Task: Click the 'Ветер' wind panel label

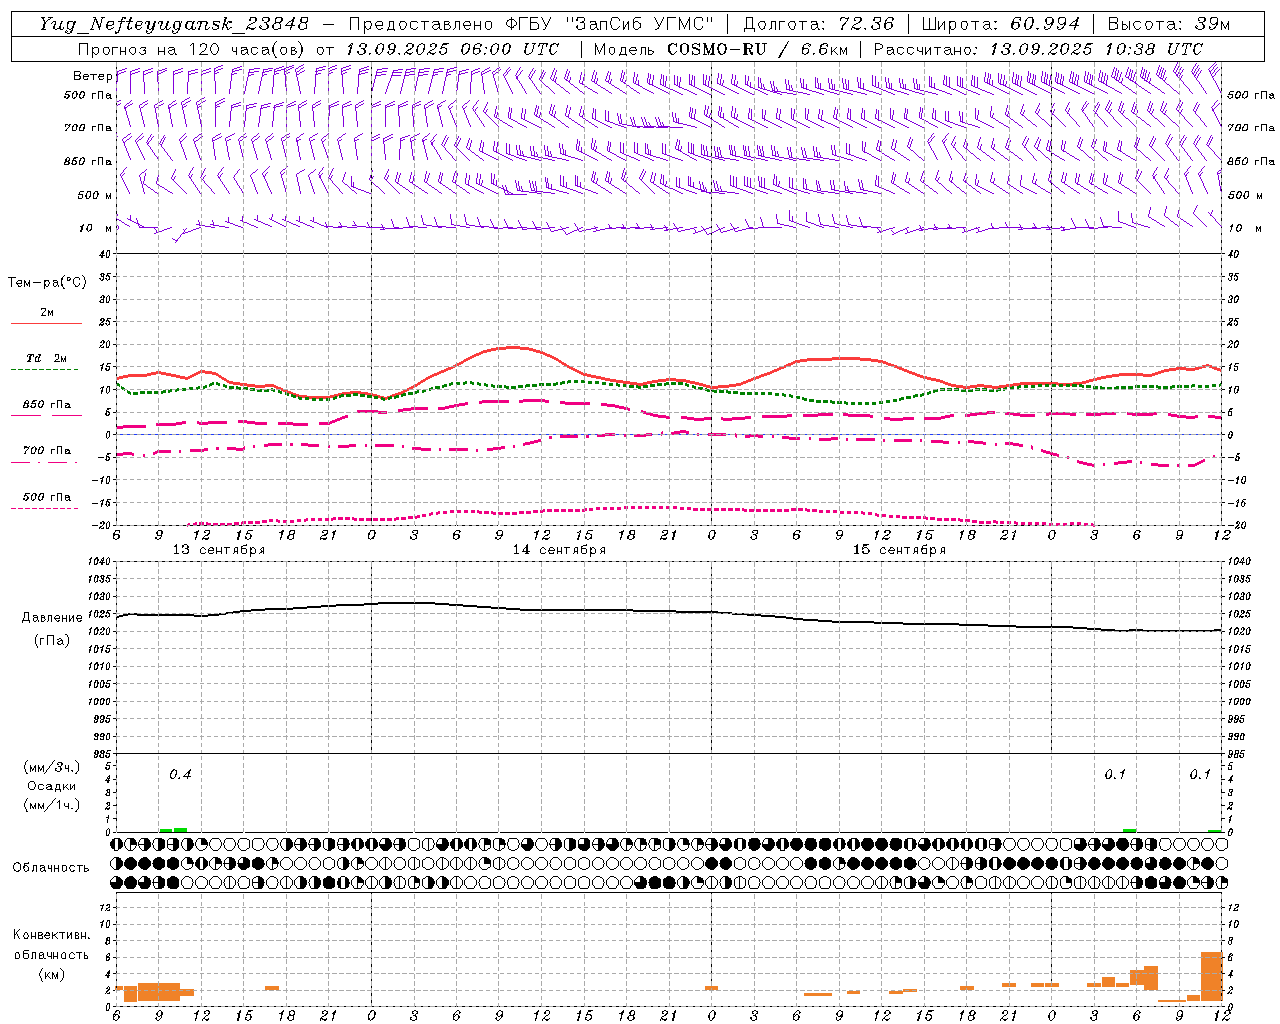Action: 92,76
